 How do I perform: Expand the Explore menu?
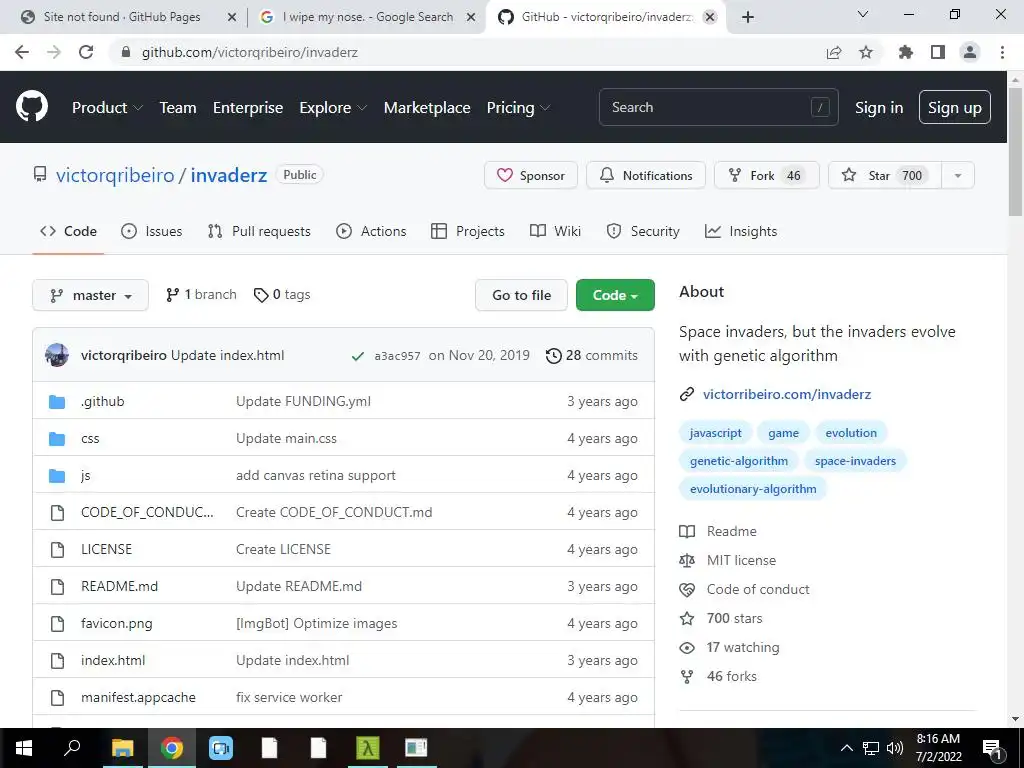(333, 108)
